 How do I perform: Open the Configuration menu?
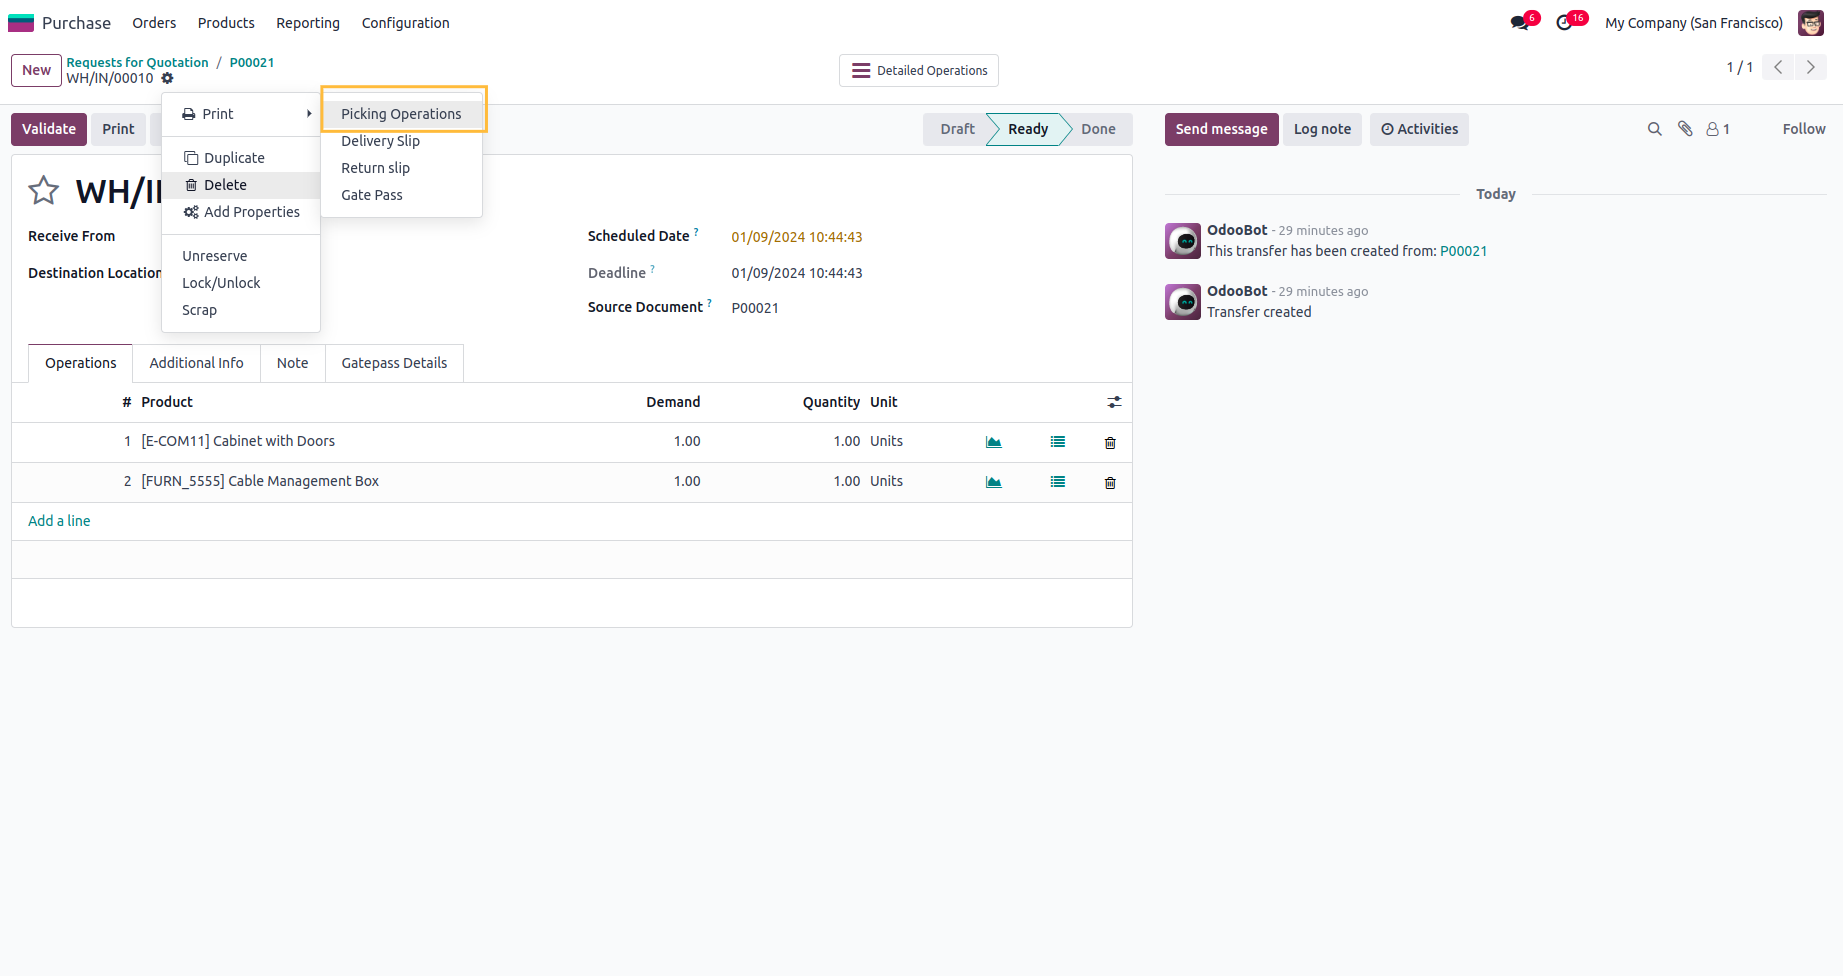(405, 23)
